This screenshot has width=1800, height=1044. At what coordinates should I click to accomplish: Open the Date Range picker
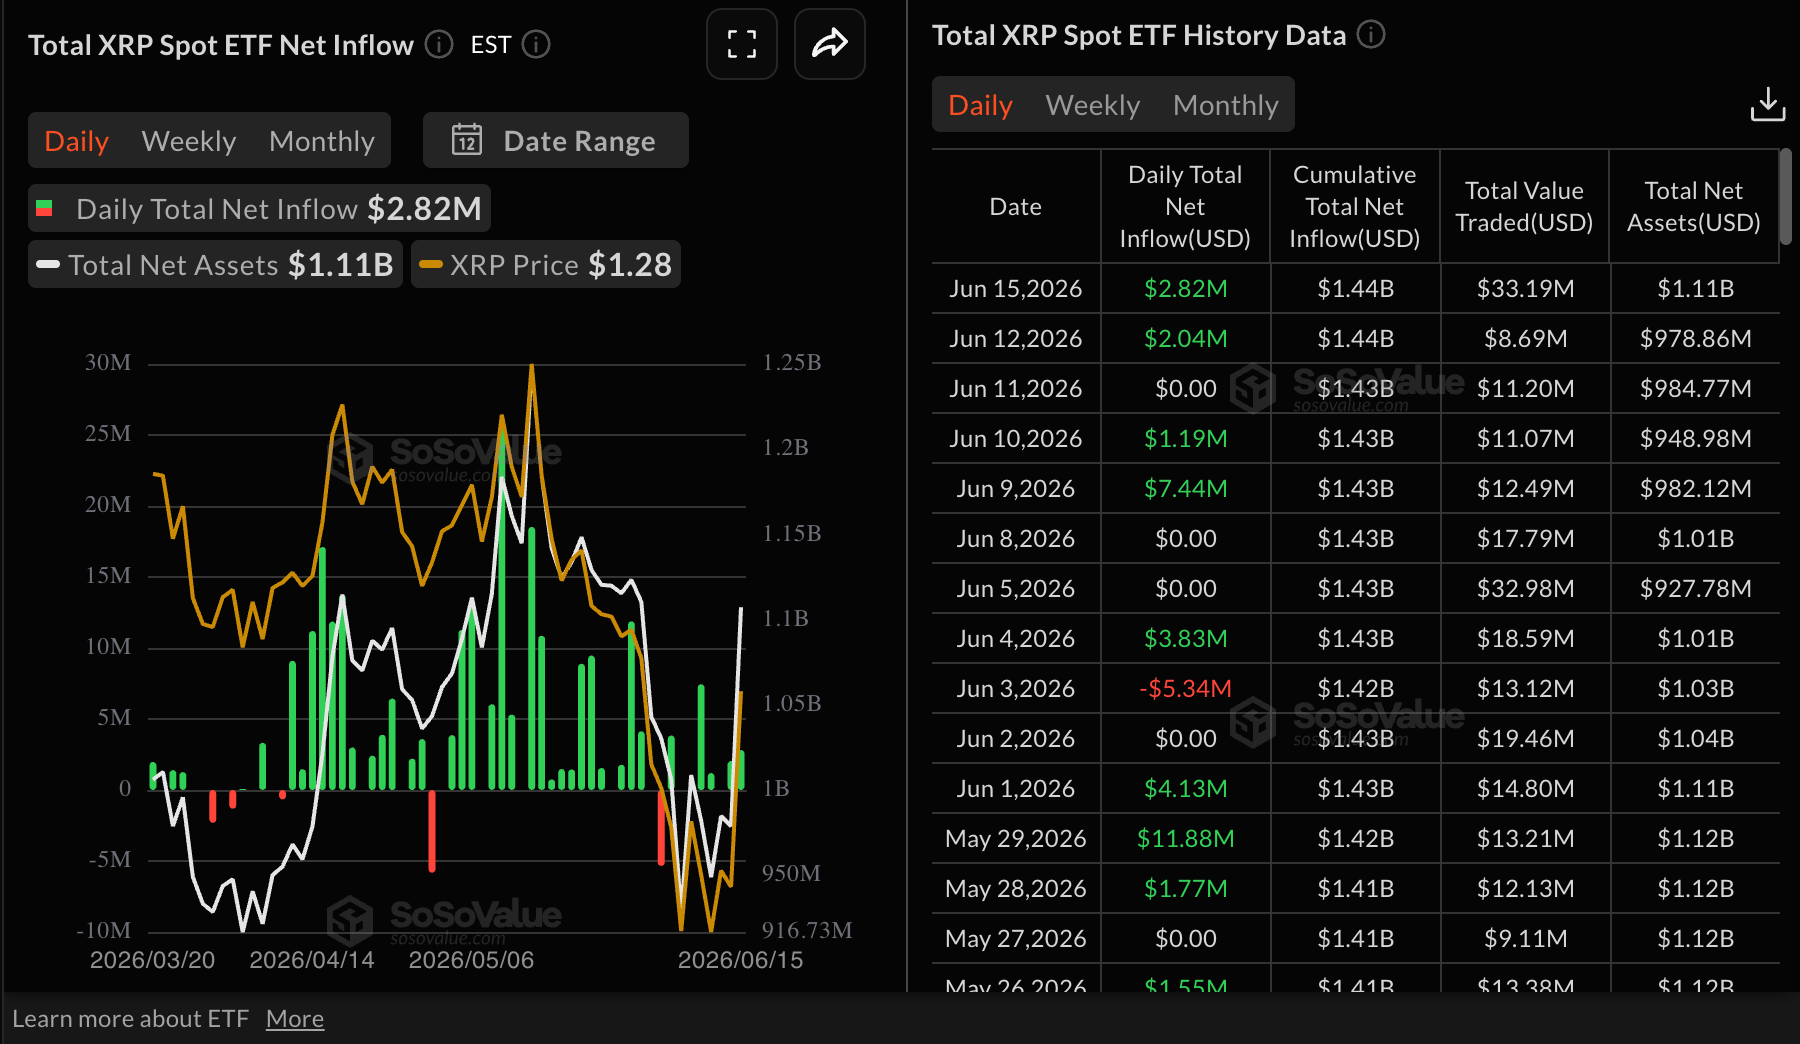point(556,140)
